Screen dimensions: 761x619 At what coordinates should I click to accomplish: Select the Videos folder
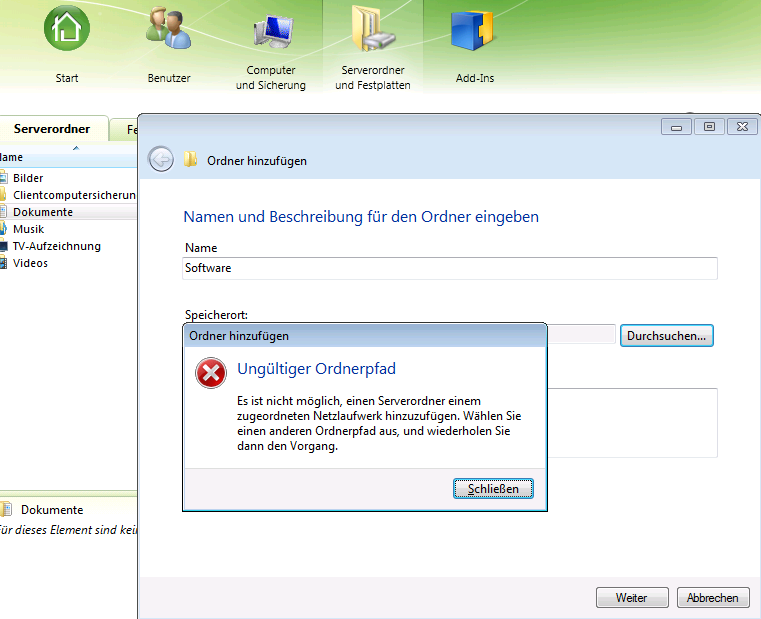click(30, 263)
